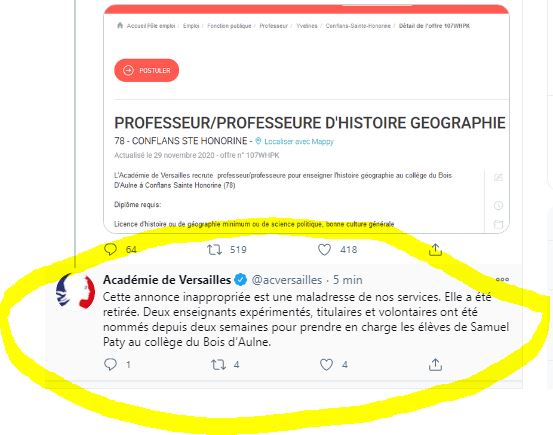This screenshot has height=435, width=553.
Task: Open the job offer image card title
Action: [310, 123]
